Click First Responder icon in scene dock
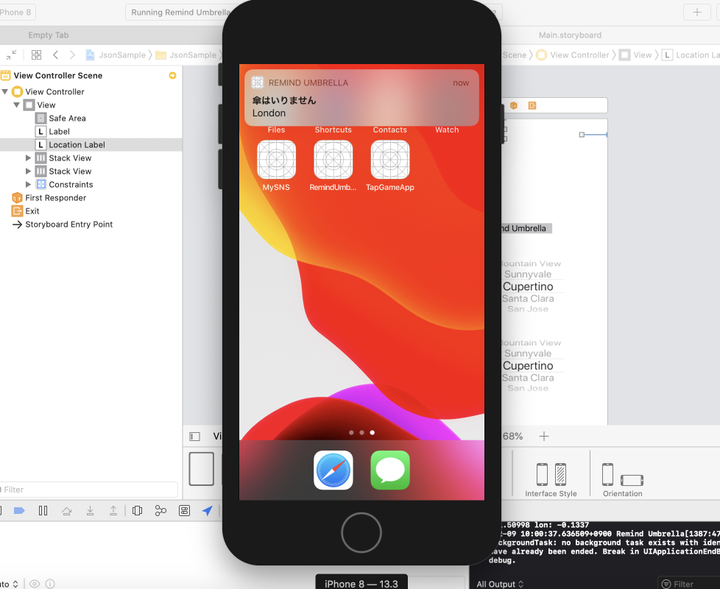The height and width of the screenshot is (589, 720). [x=513, y=106]
